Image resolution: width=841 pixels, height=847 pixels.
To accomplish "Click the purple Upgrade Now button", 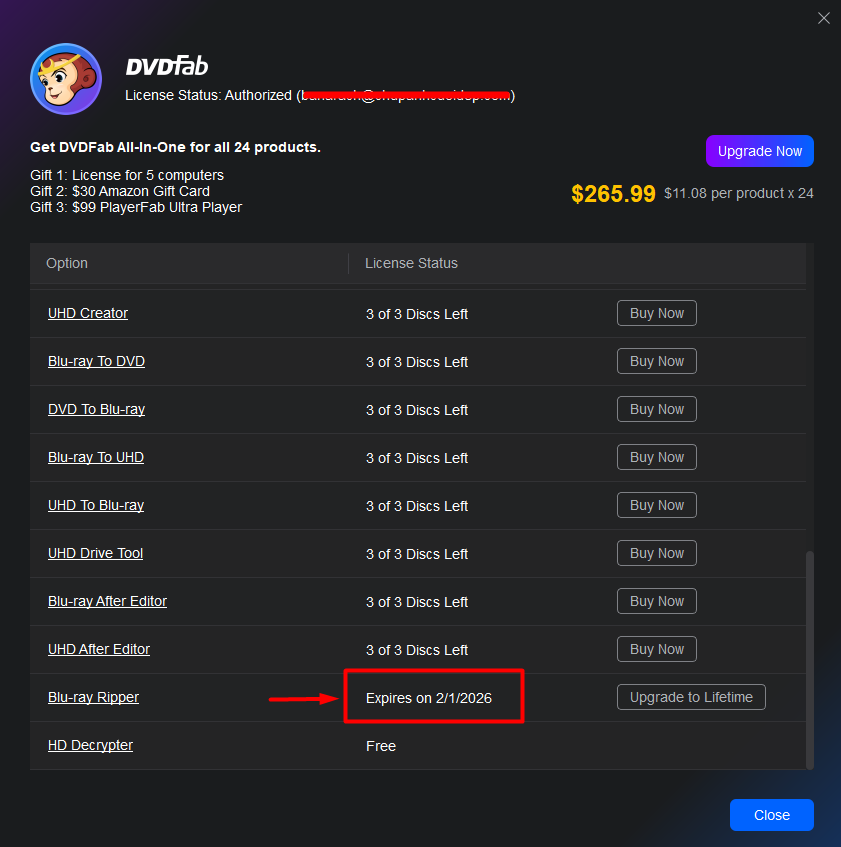I will (759, 151).
